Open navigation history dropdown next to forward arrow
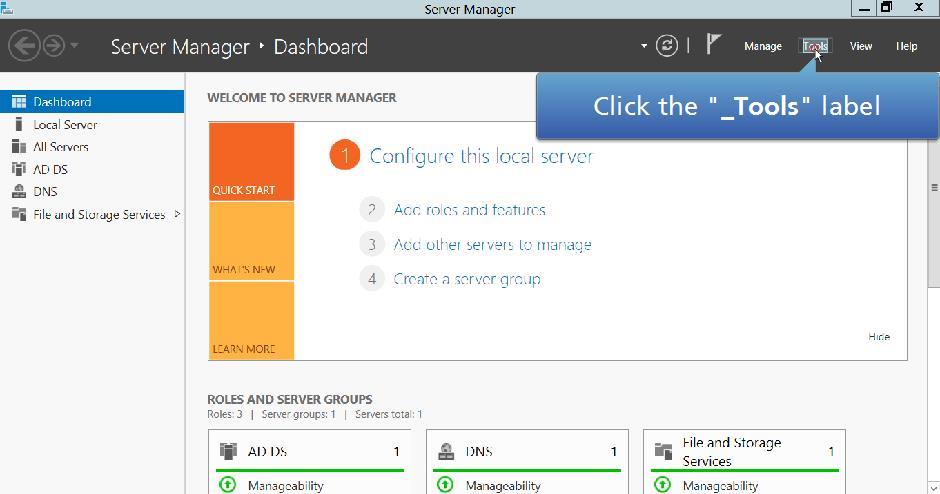940x494 pixels. click(74, 45)
